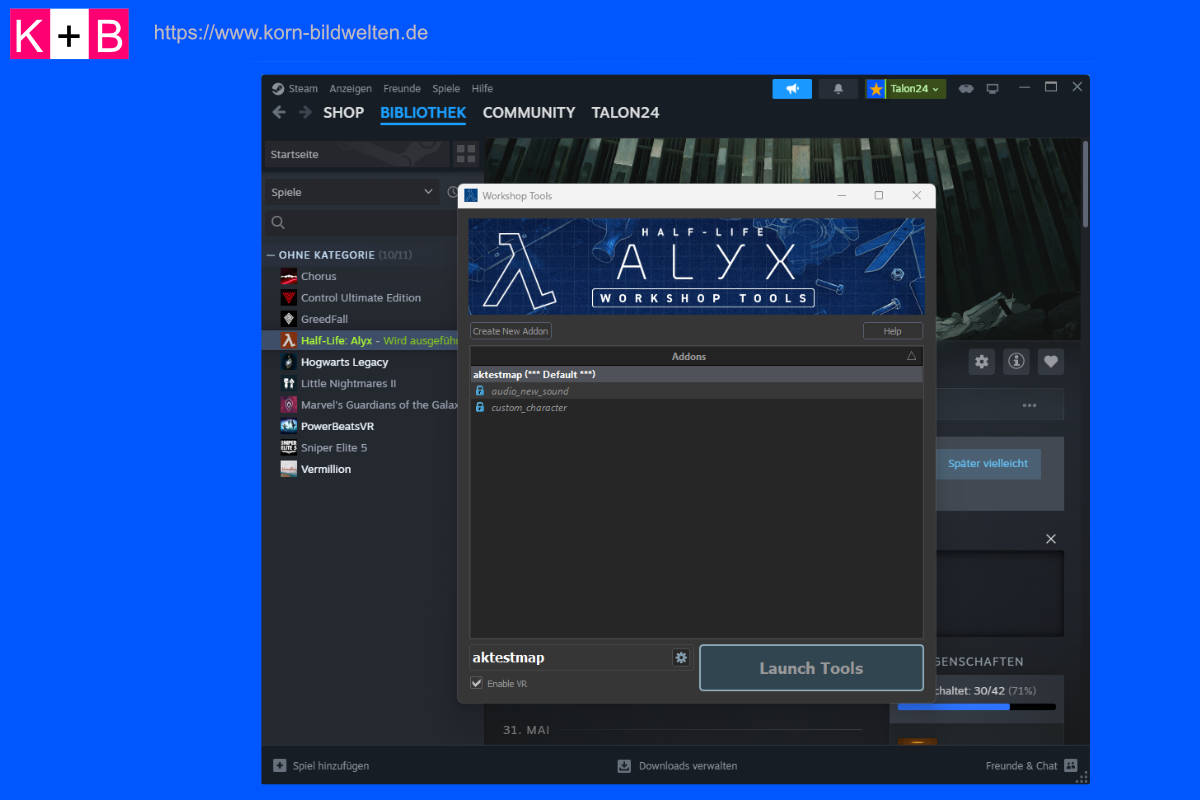Viewport: 1200px width, 800px height.
Task: Open the TALON24 profile tab
Action: click(625, 113)
